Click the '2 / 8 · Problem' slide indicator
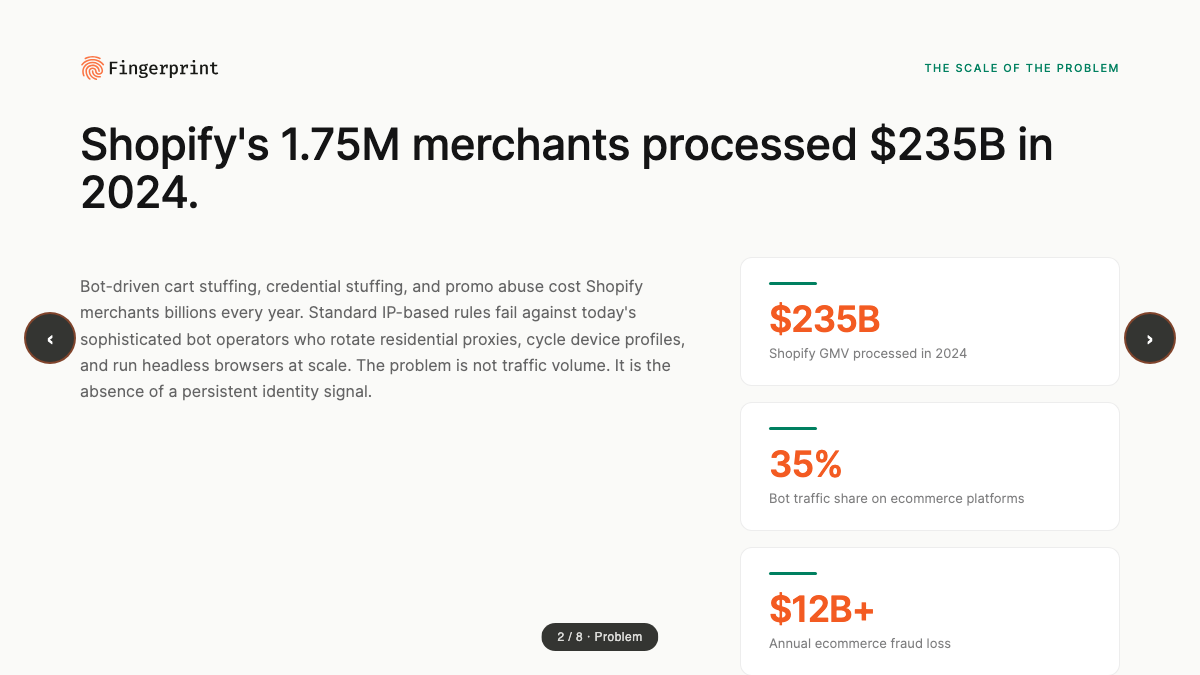 600,637
